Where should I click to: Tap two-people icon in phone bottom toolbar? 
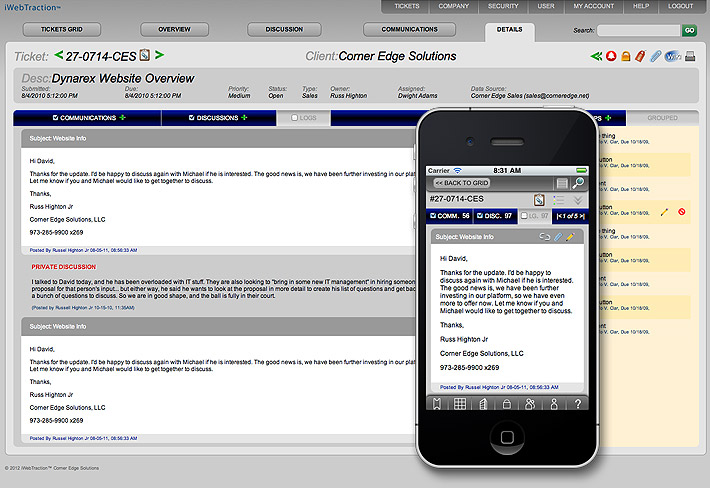tap(530, 404)
